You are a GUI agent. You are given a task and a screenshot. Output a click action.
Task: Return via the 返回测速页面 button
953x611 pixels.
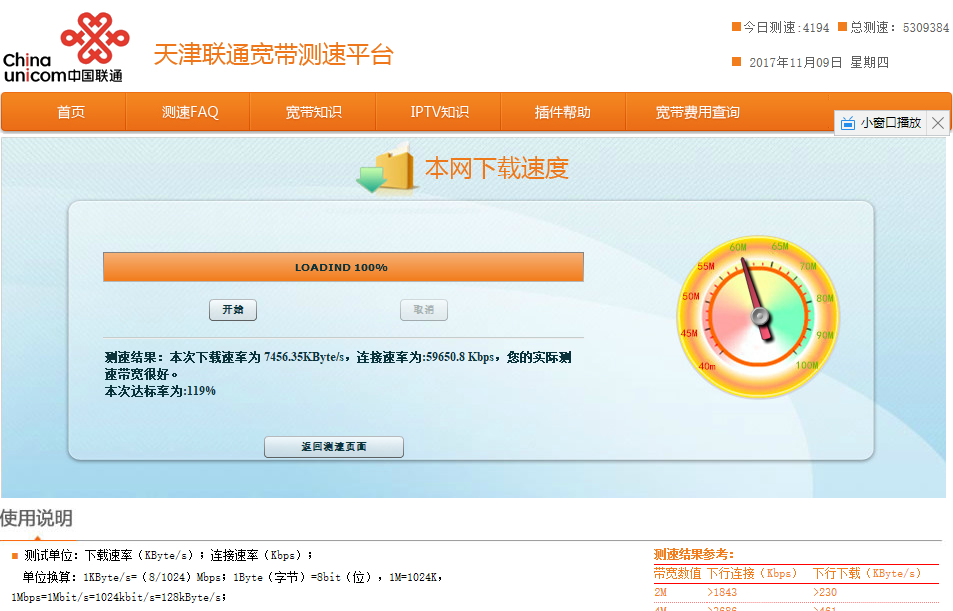coord(334,446)
